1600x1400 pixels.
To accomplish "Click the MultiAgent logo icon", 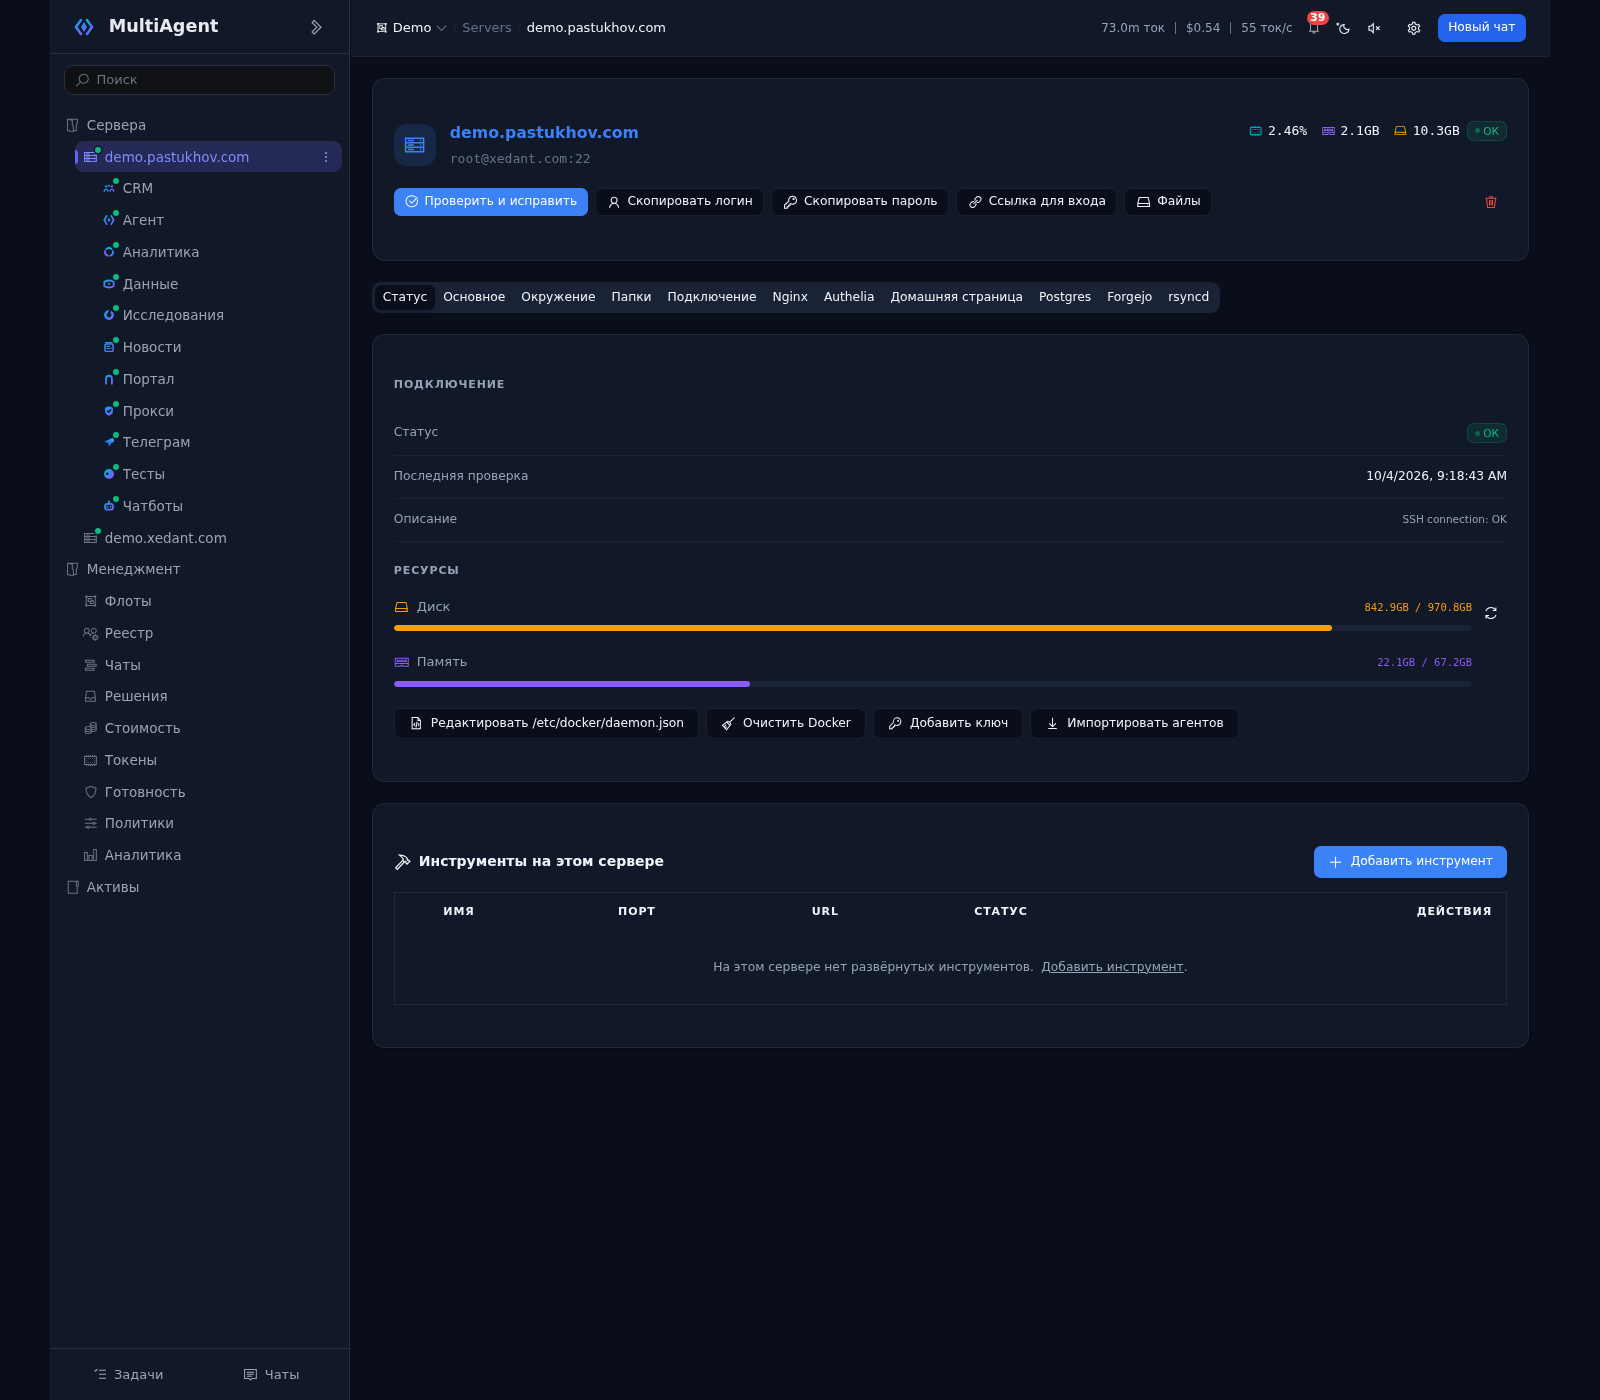I will click(x=85, y=27).
